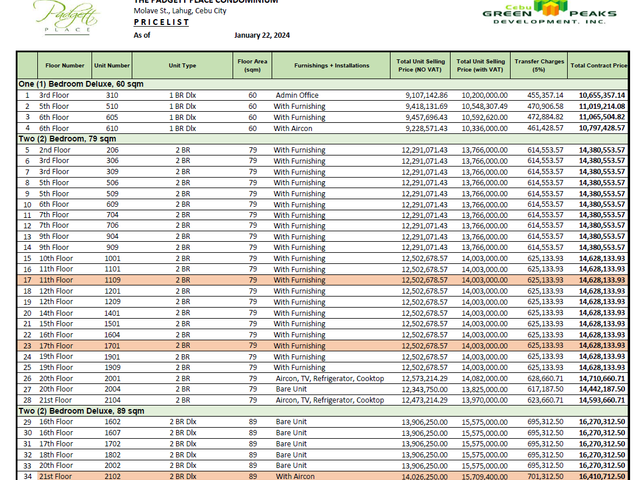Screen dimensions: 640x480
Task: Click the Cebu Green Peaks Development logo
Action: pyautogui.click(x=549, y=12)
